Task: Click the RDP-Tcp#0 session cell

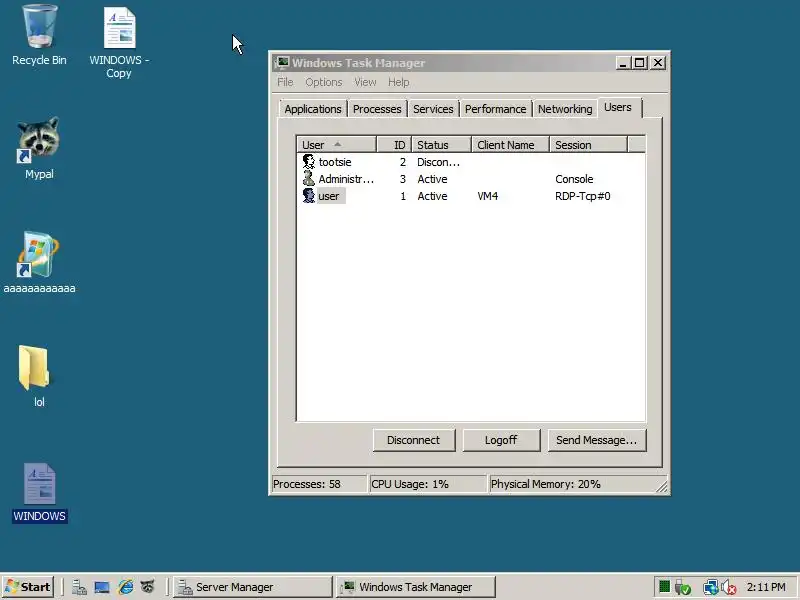Action: click(583, 196)
